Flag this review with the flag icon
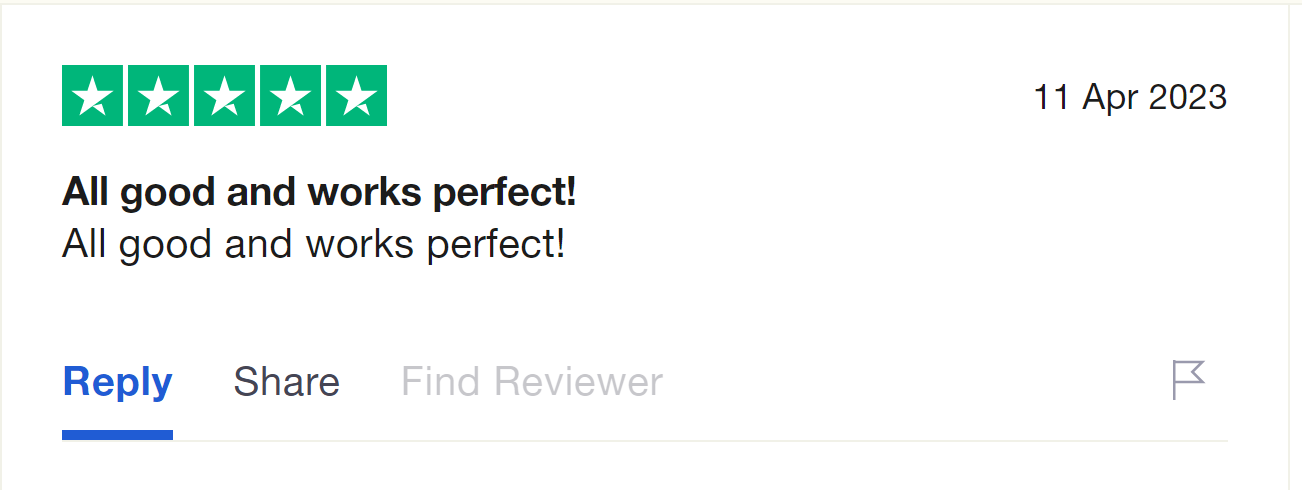 pyautogui.click(x=1188, y=381)
